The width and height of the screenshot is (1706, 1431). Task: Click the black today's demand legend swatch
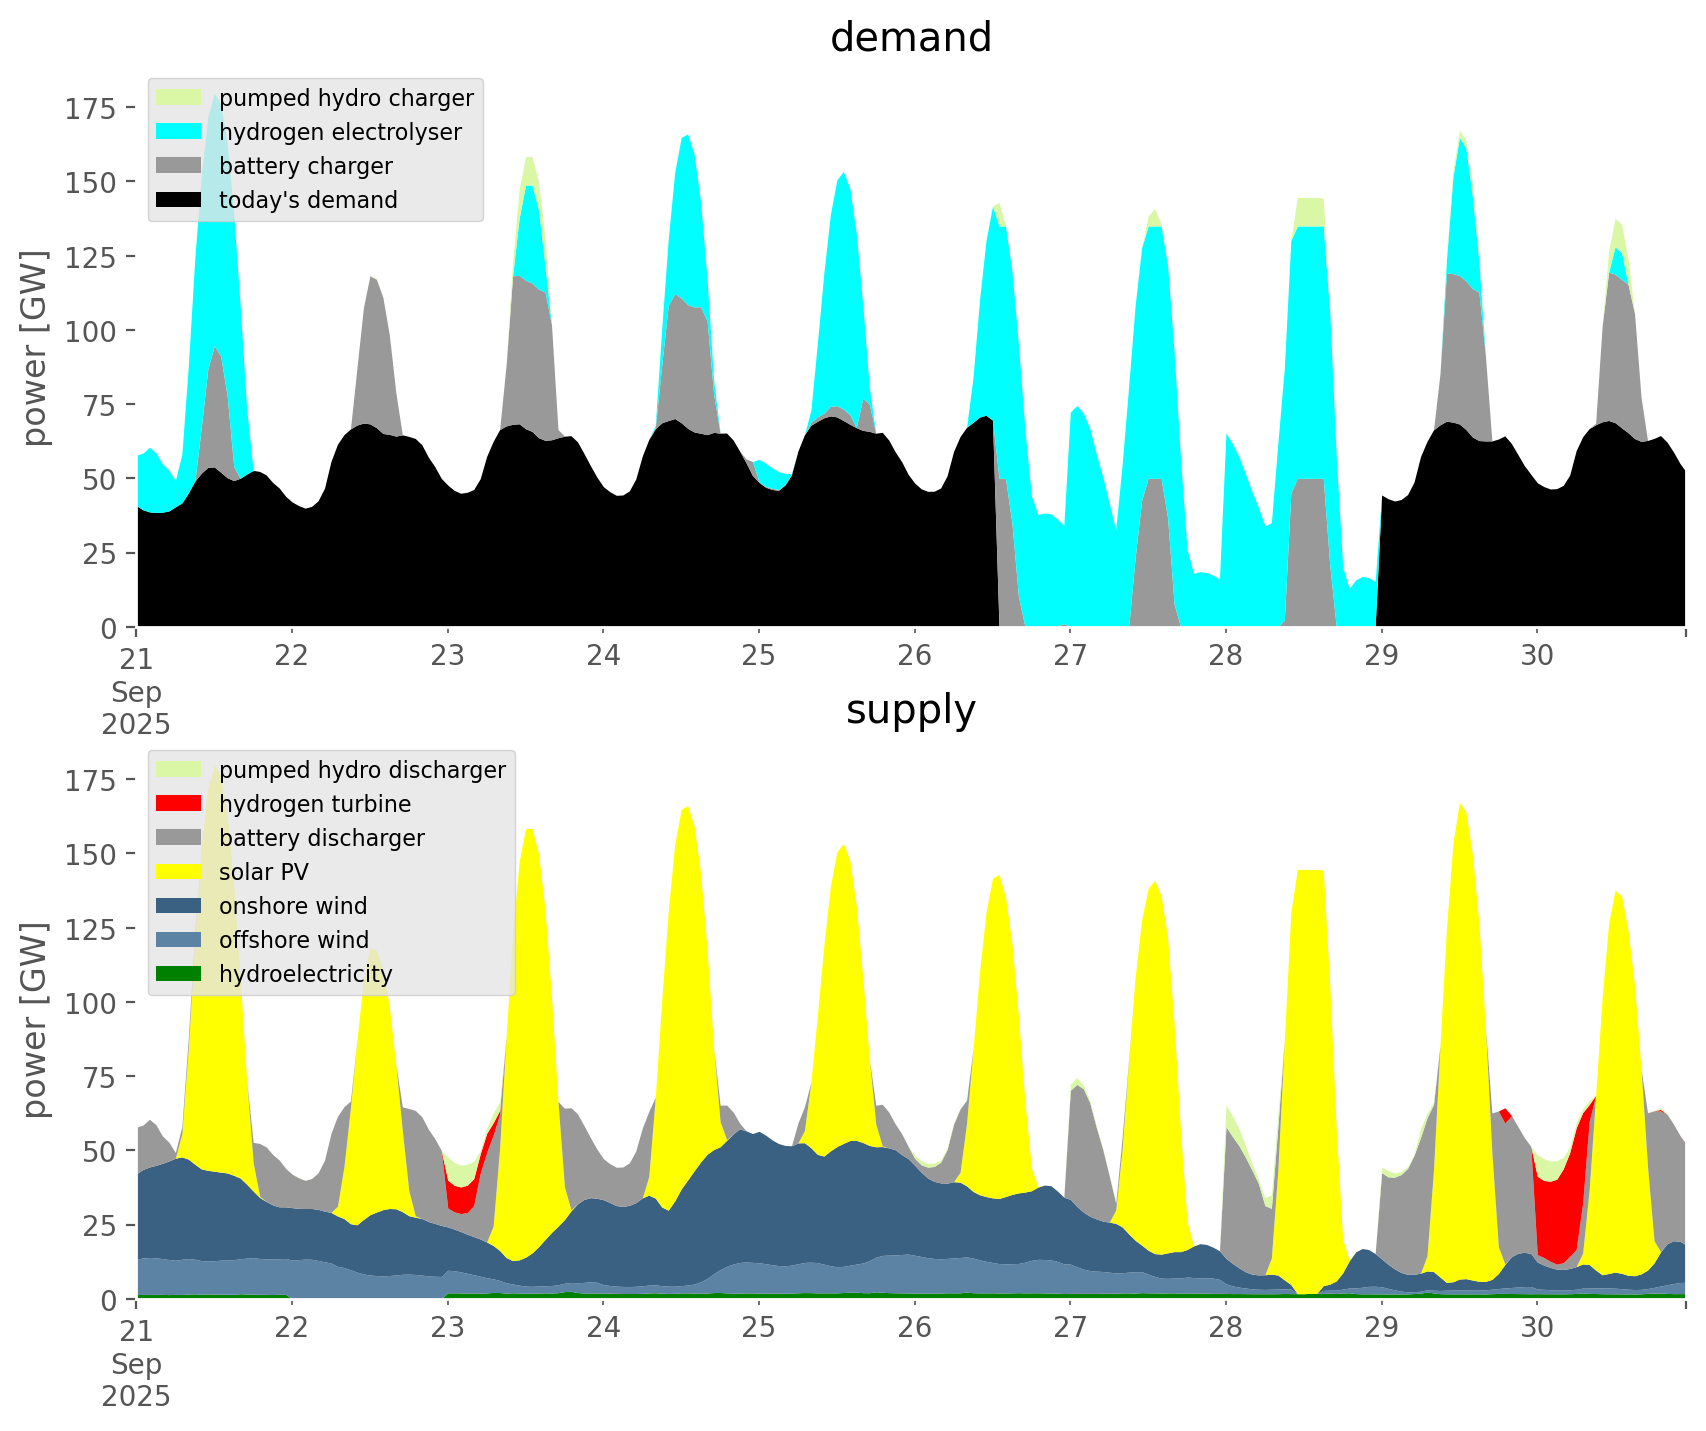point(179,200)
